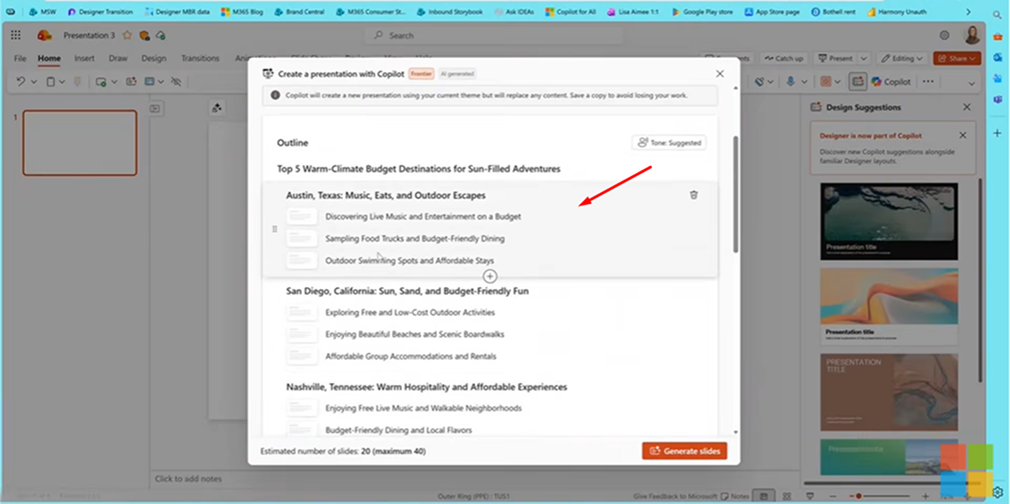
Task: Close the Create a presentation with Copilot dialog
Action: [720, 74]
